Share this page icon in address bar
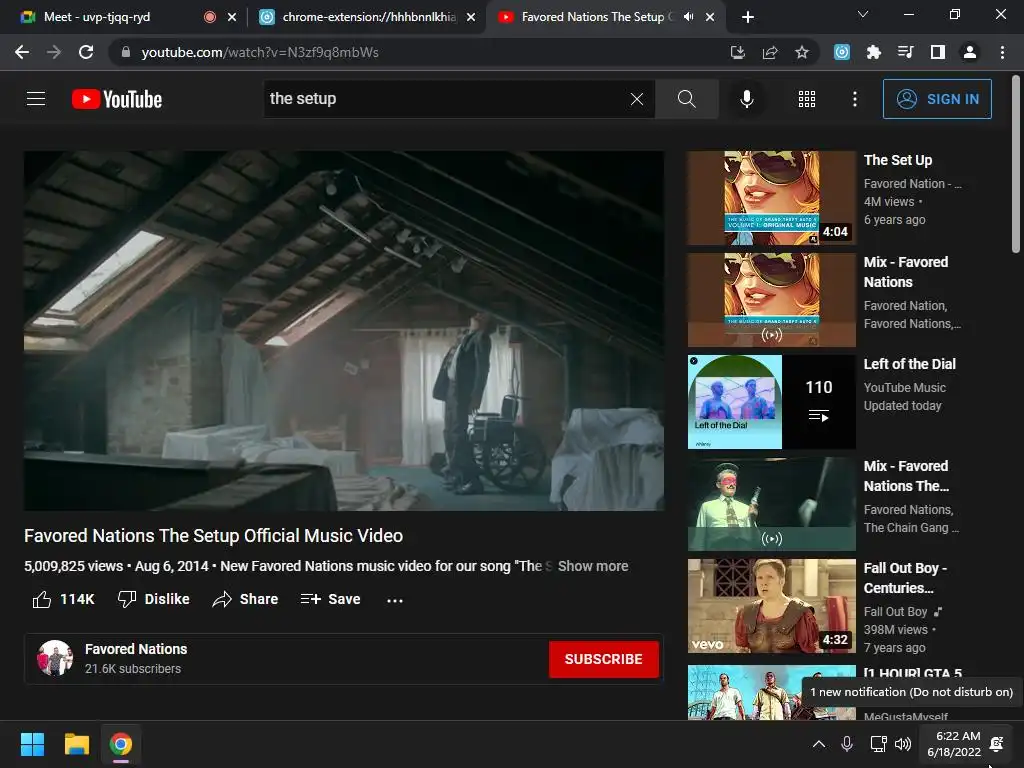 pyautogui.click(x=770, y=52)
